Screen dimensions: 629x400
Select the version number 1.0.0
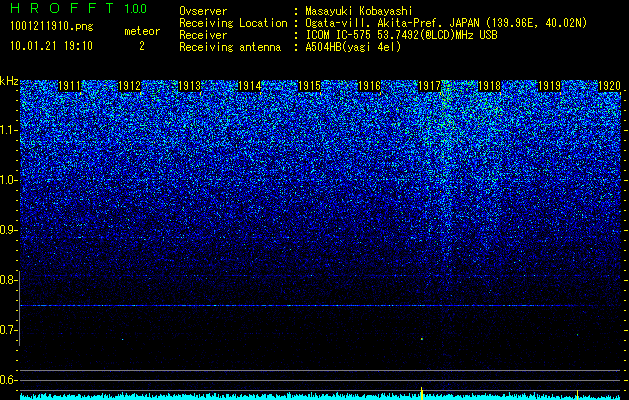(136, 8)
